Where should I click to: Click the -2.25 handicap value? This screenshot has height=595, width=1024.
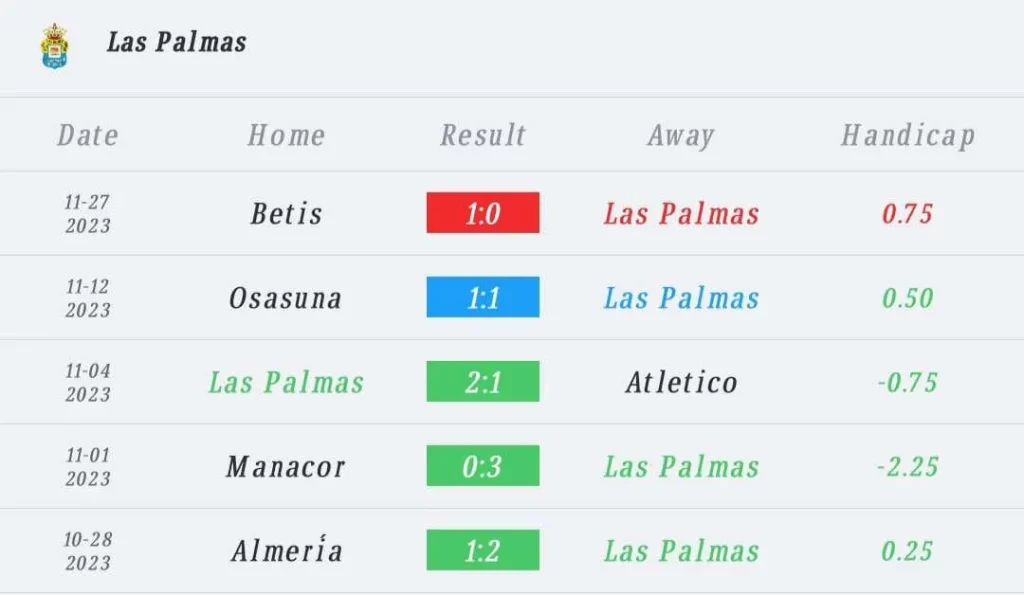908,466
